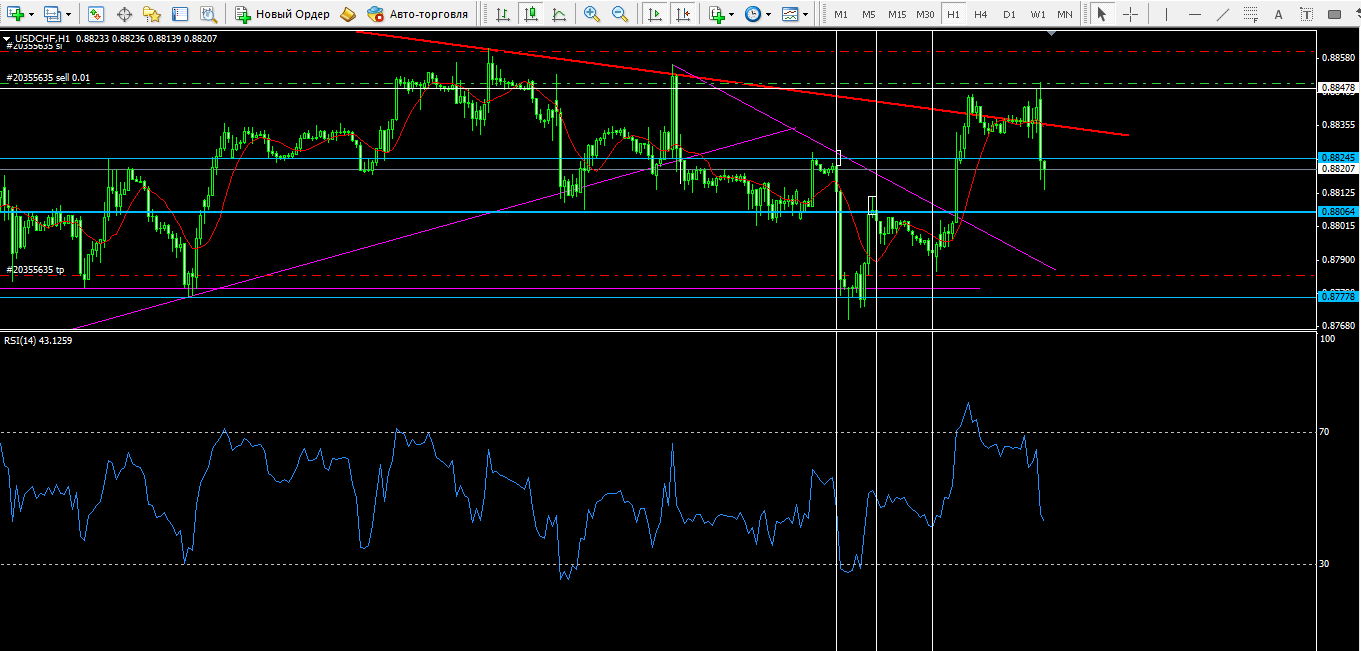The height and width of the screenshot is (651, 1361).
Task: Select the trendline drawing tool
Action: tap(1222, 14)
